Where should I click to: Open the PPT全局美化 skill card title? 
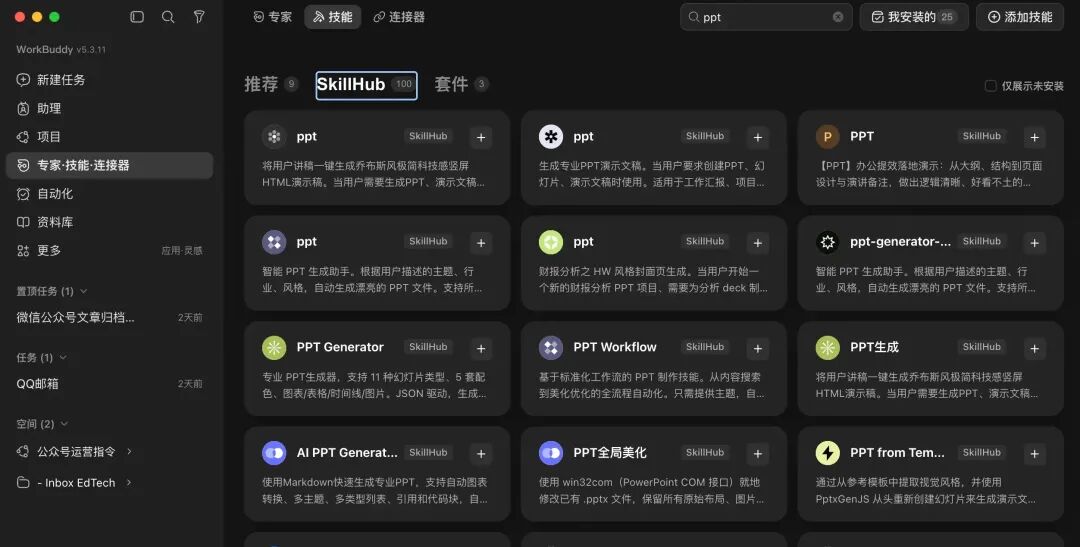tap(610, 453)
